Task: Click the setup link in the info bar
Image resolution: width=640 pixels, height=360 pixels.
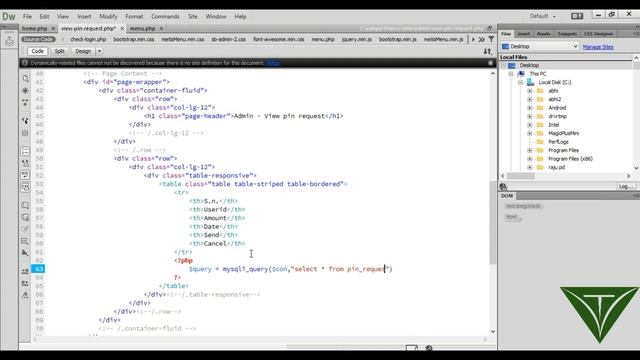Action: tap(273, 63)
